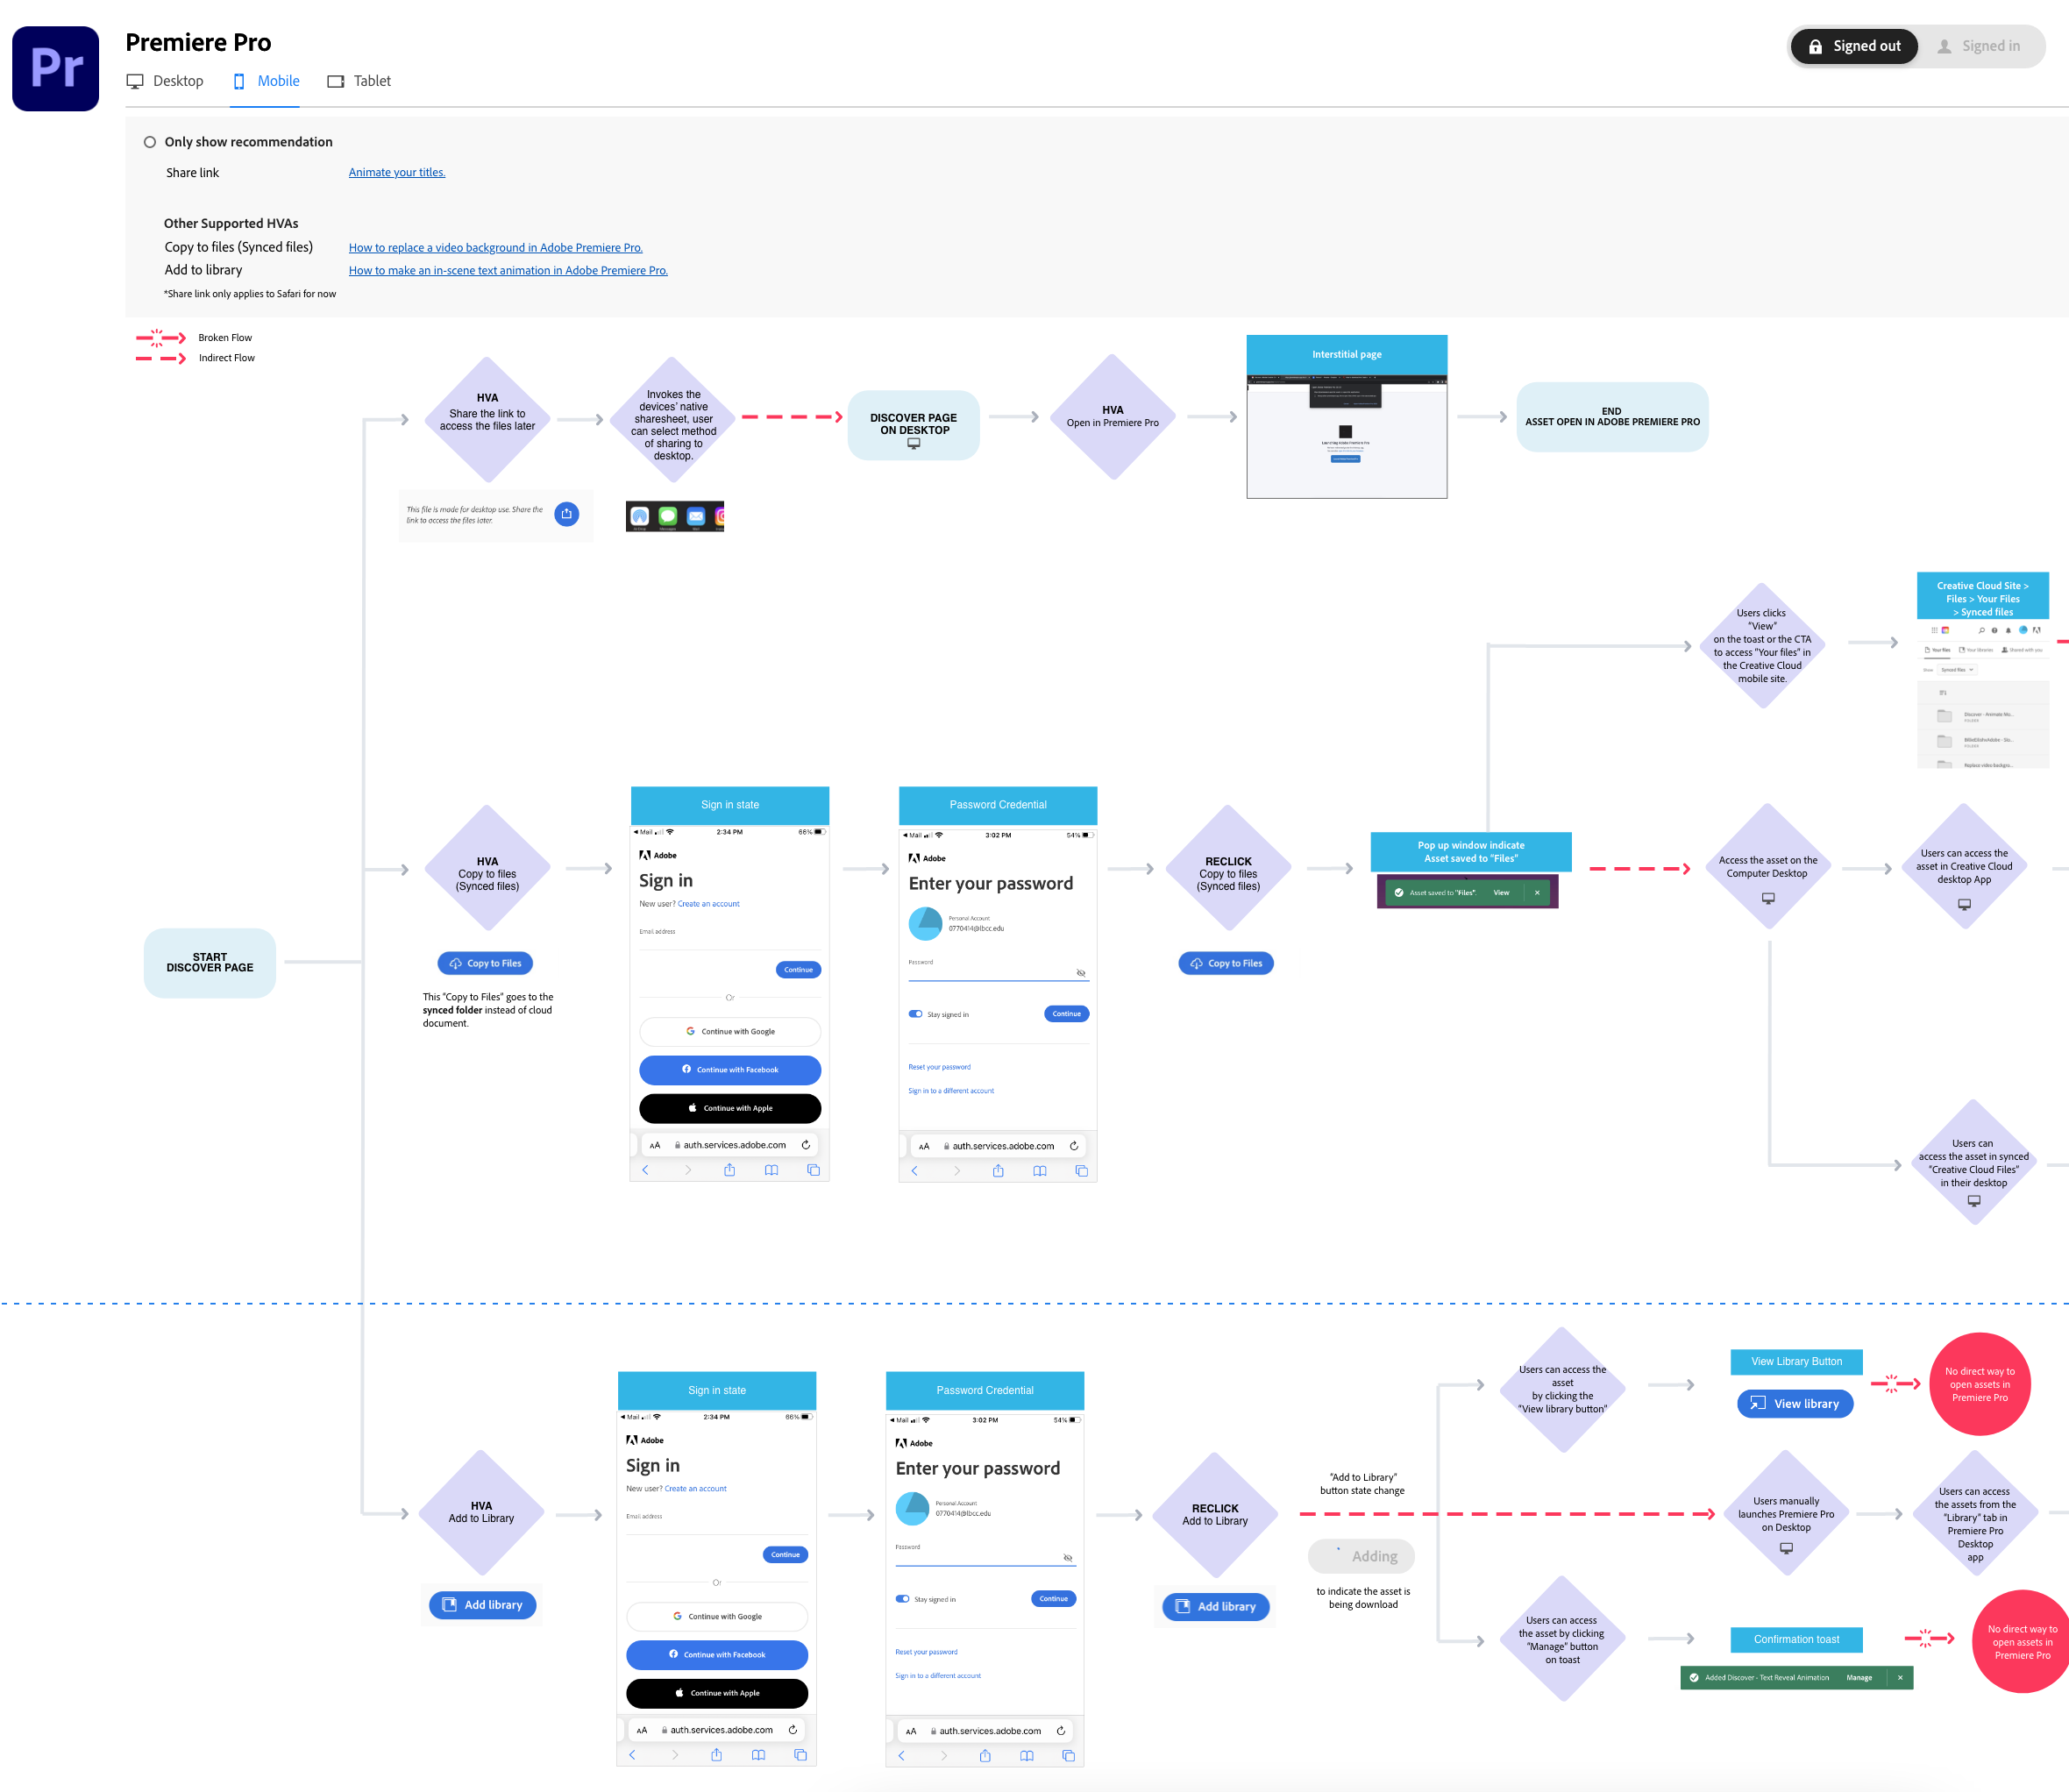Open the Animate your titles link
This screenshot has height=1792, width=2069.
[396, 172]
